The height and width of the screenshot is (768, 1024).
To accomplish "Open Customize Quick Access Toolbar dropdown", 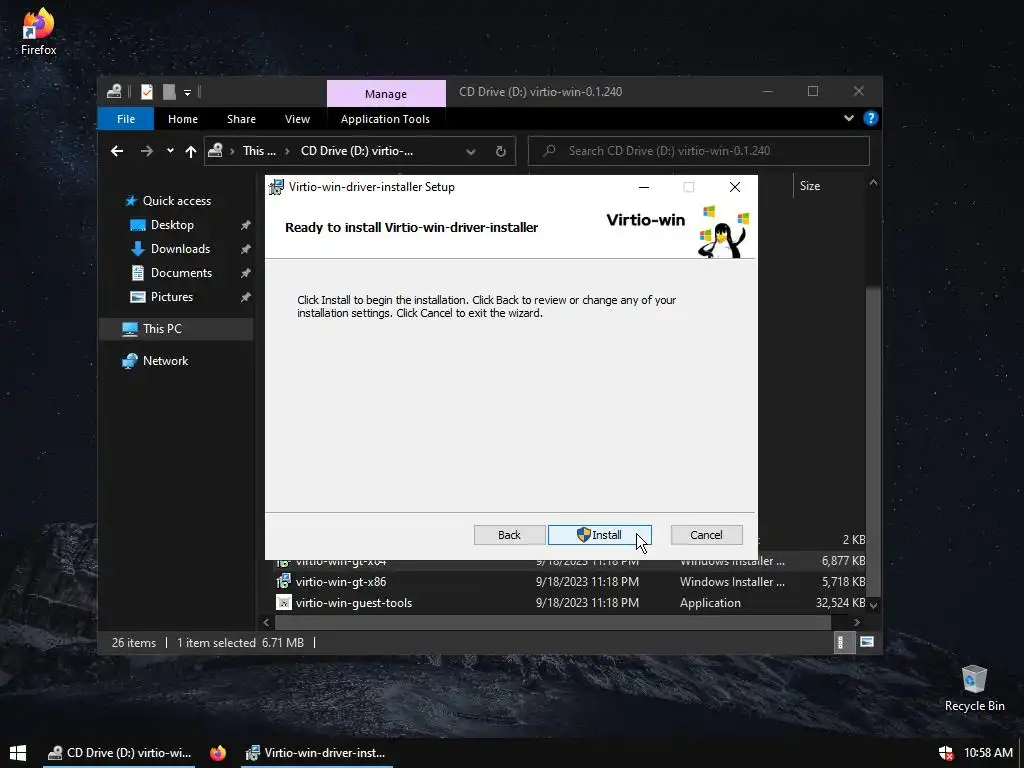I will click(187, 93).
